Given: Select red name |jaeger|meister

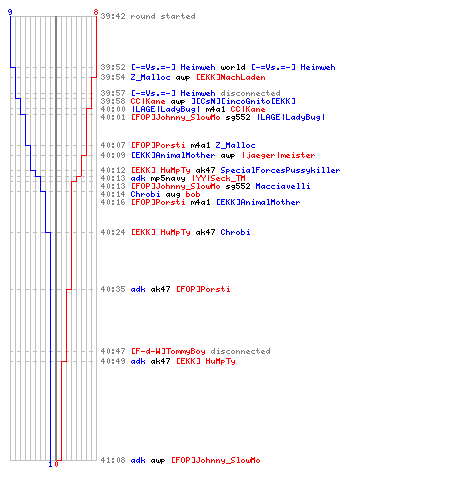Looking at the screenshot, I should (278, 155).
